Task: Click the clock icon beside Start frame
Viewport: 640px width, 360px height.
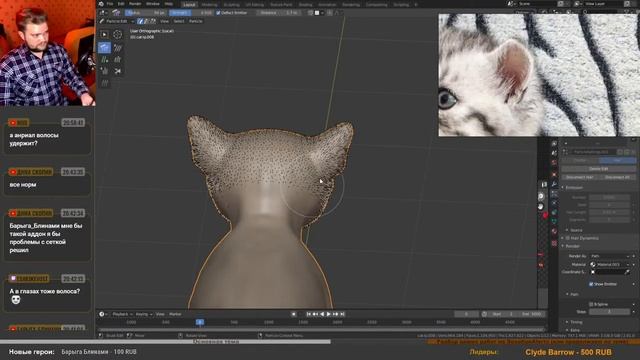Action: 484,314
